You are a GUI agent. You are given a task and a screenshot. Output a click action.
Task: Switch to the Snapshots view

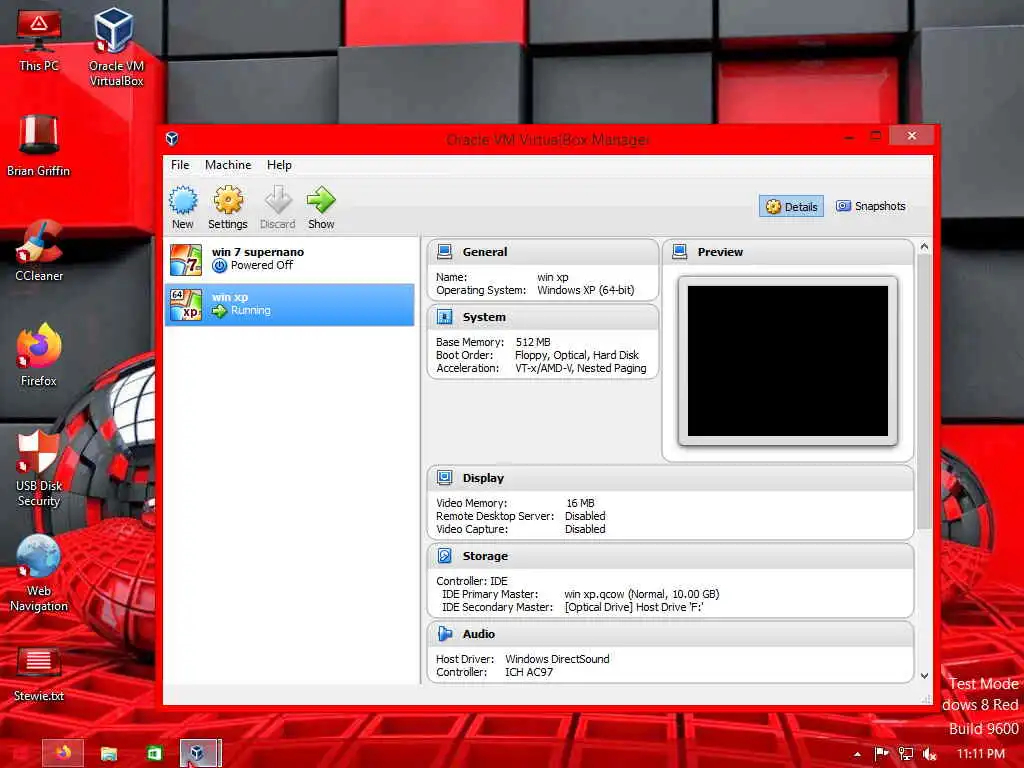[871, 206]
